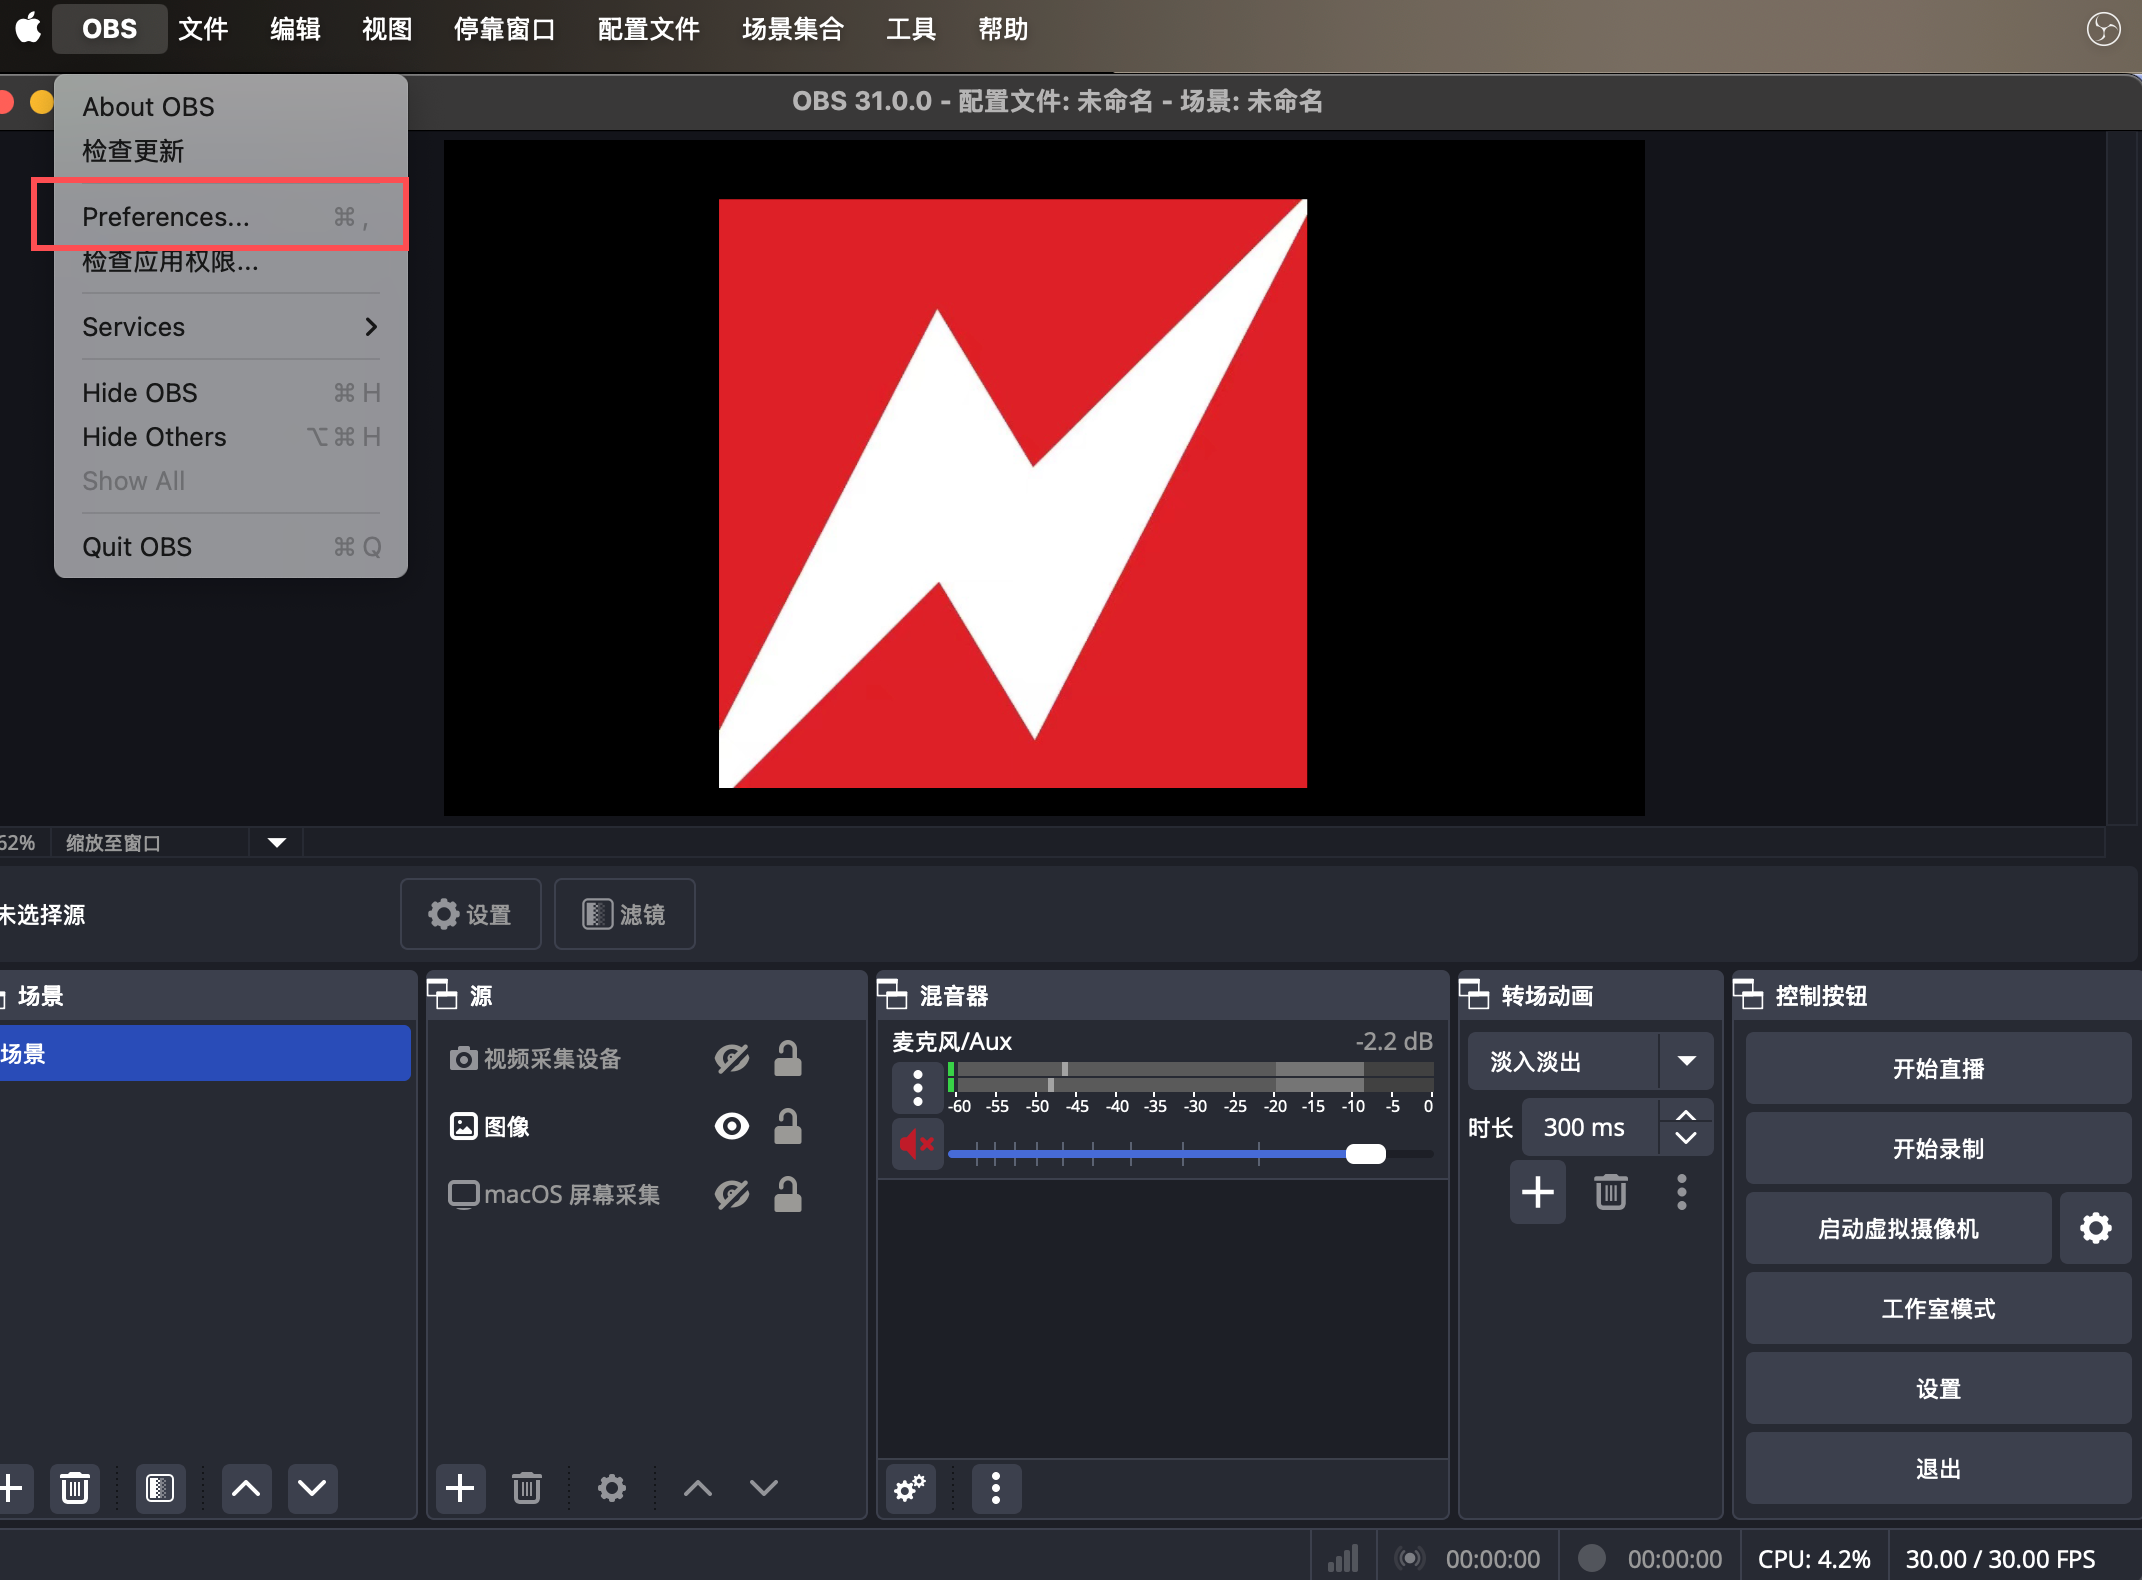
Task: Click 启动虚拟摄像机 button
Action: tap(1898, 1228)
